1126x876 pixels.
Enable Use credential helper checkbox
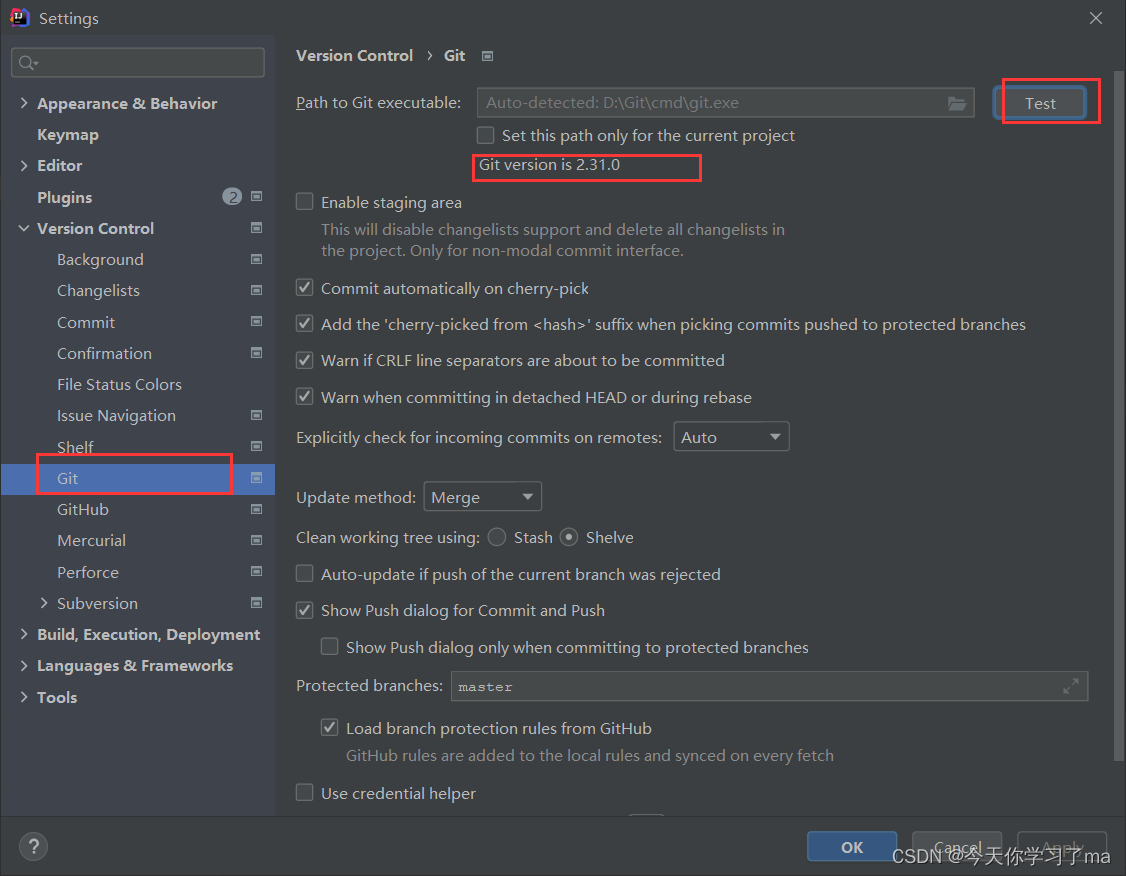304,793
